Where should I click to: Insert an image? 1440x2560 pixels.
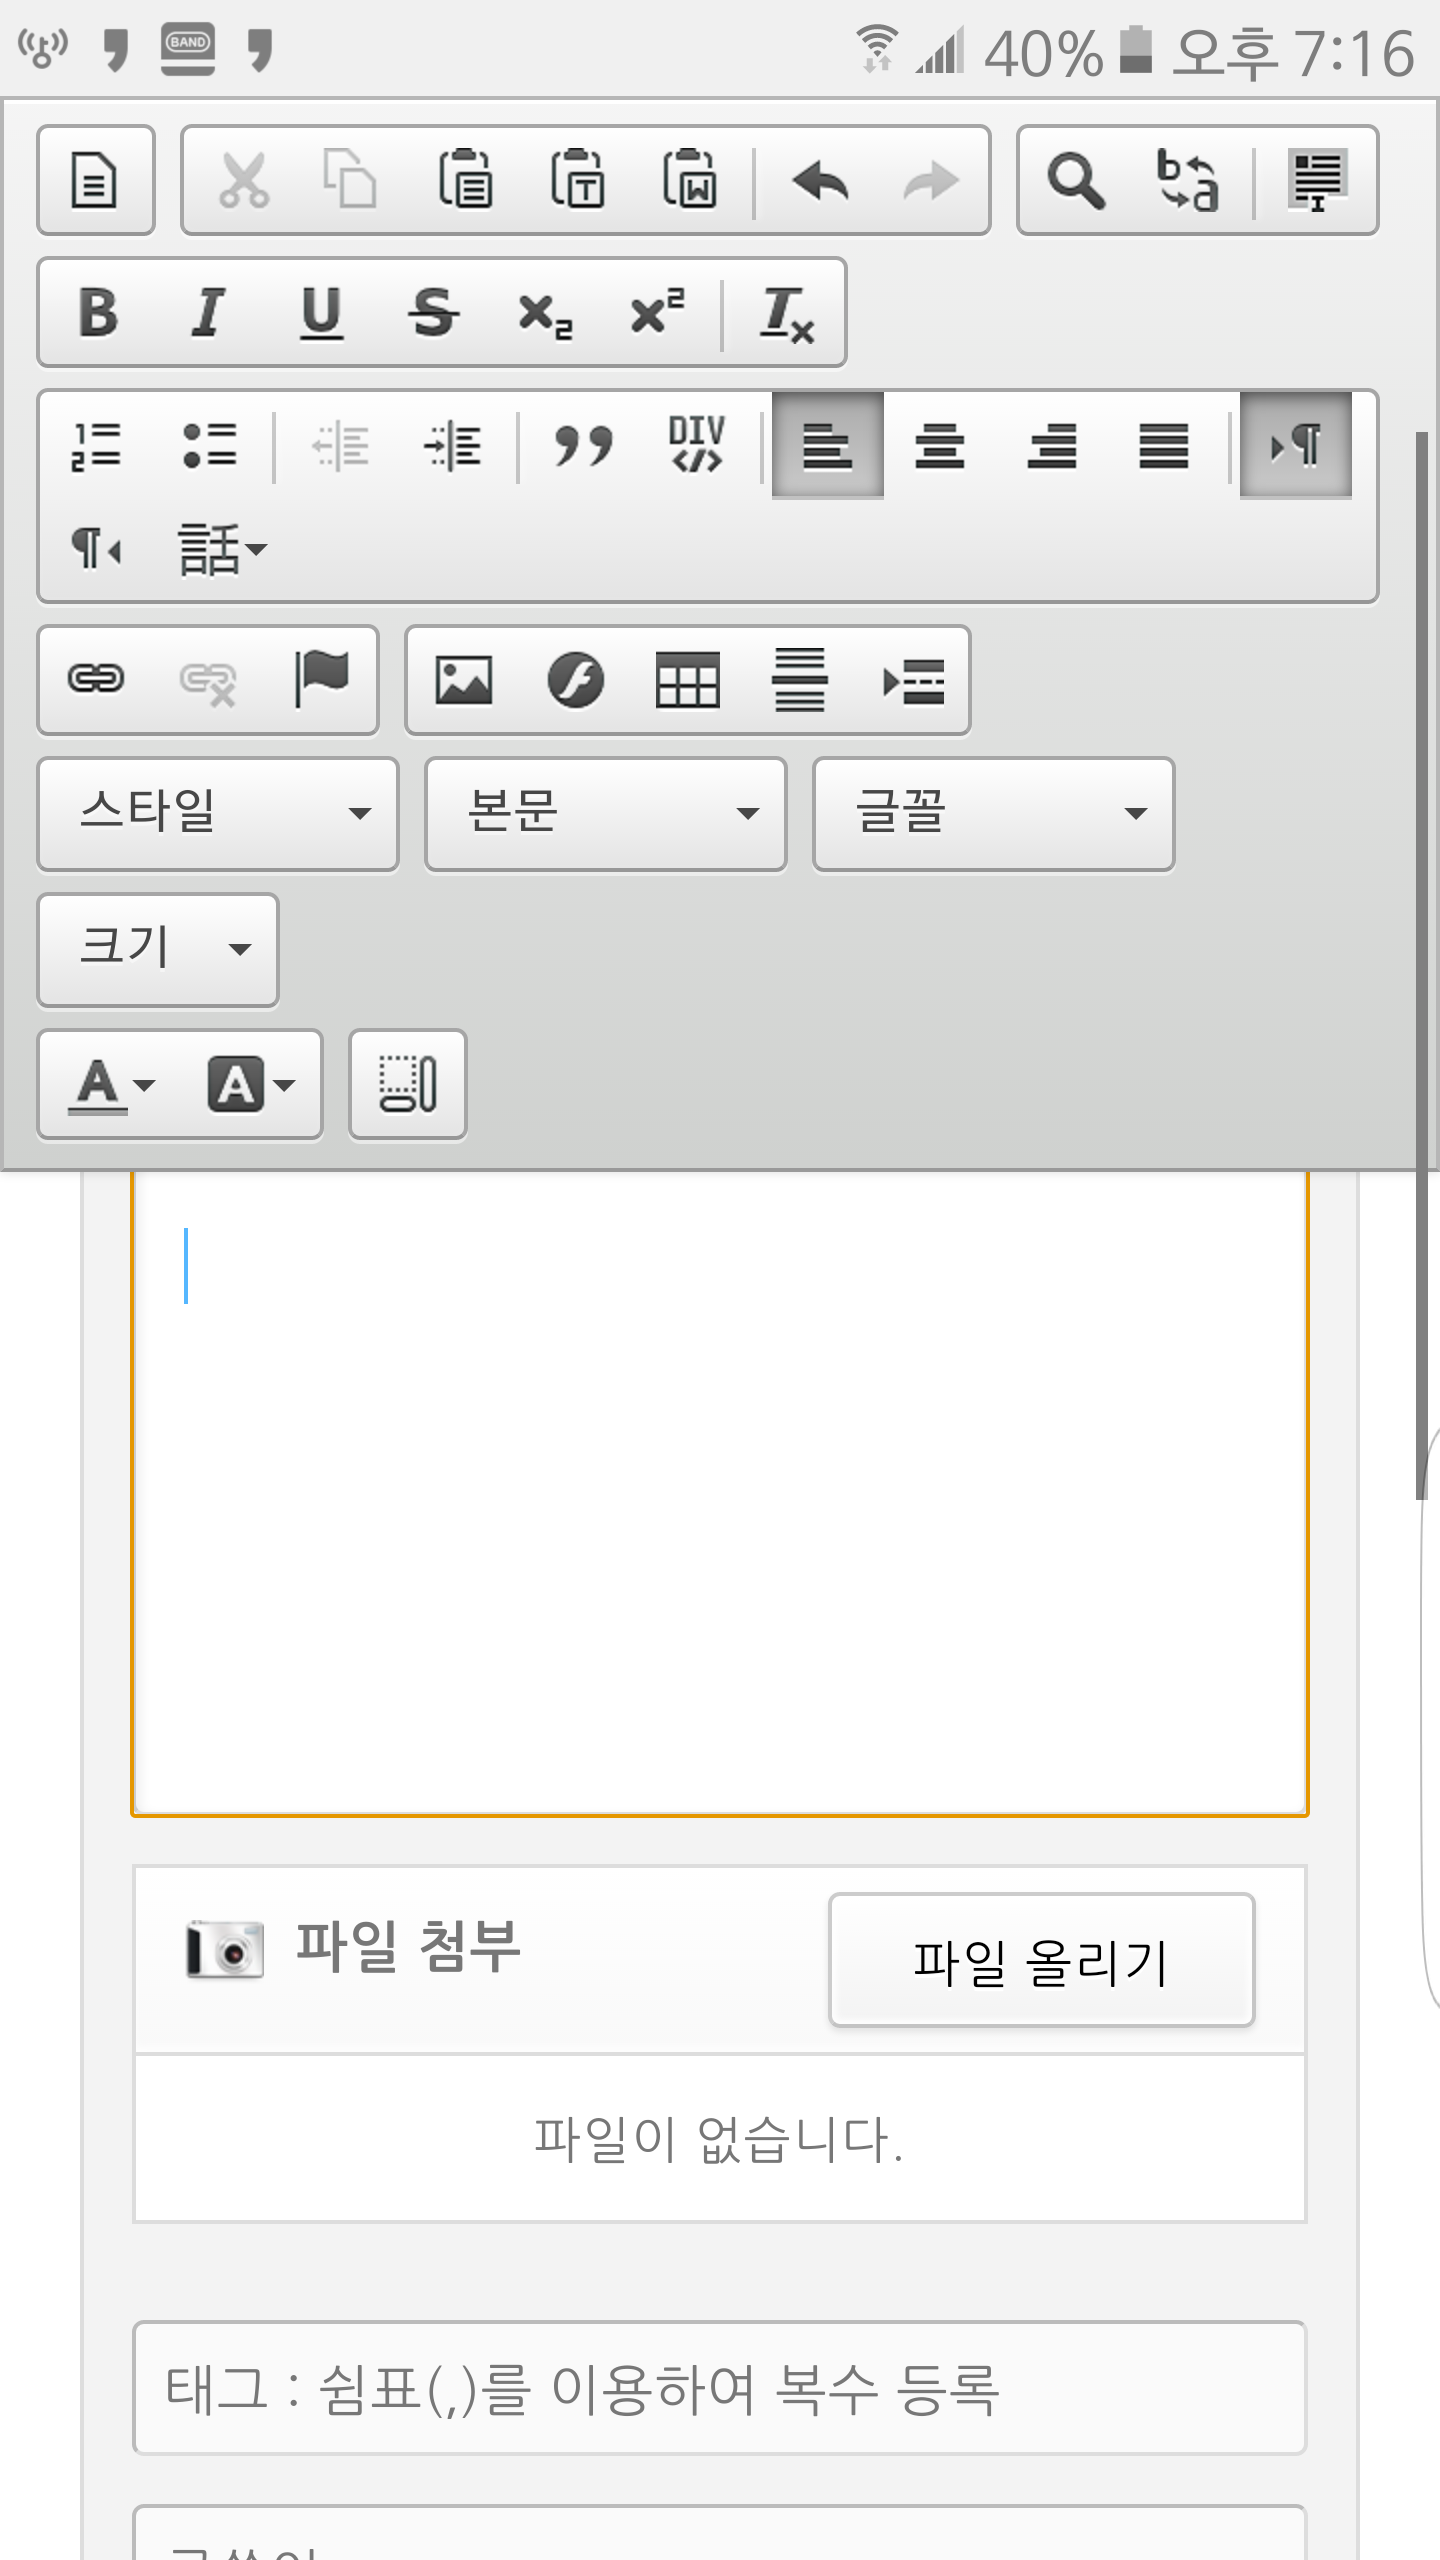click(463, 681)
